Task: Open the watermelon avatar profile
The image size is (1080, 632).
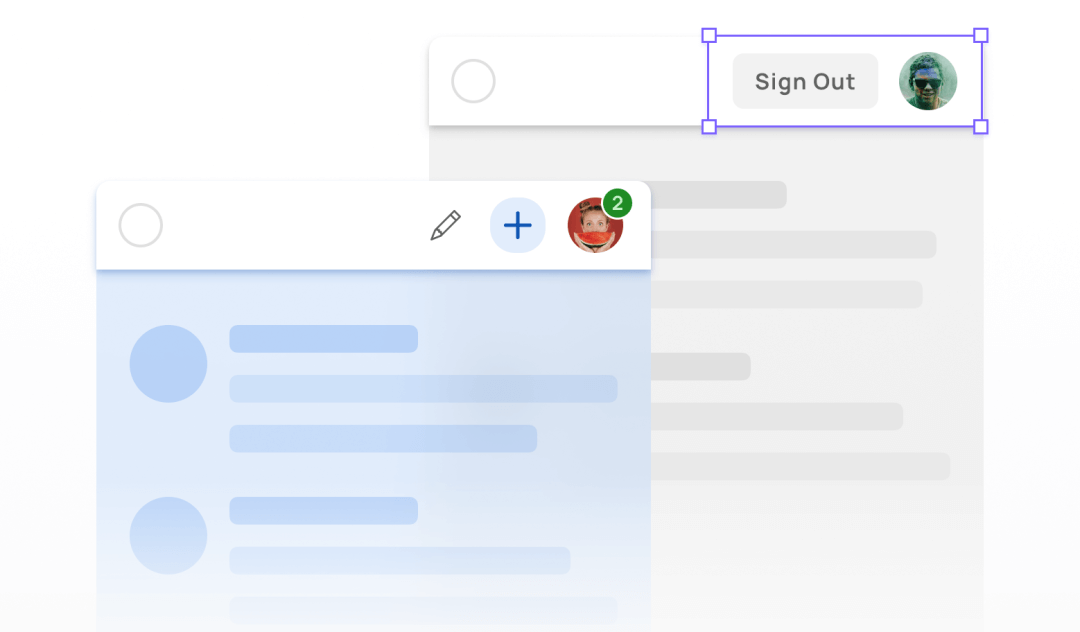Action: (x=595, y=226)
